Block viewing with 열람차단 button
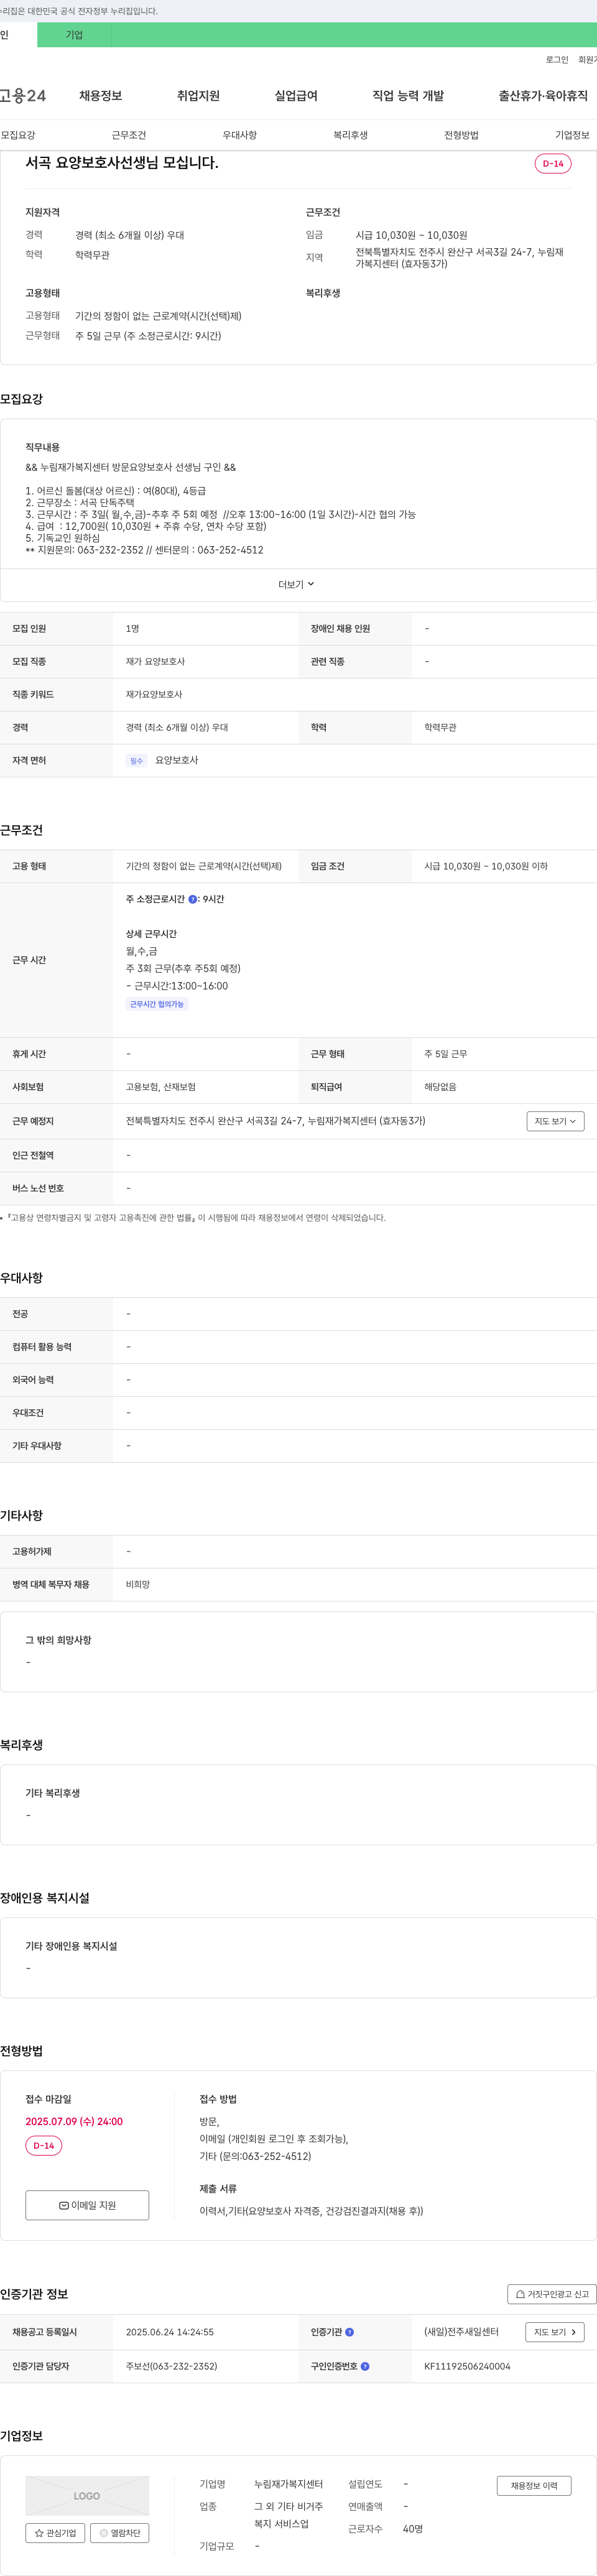The width and height of the screenshot is (597, 2576). click(120, 2533)
